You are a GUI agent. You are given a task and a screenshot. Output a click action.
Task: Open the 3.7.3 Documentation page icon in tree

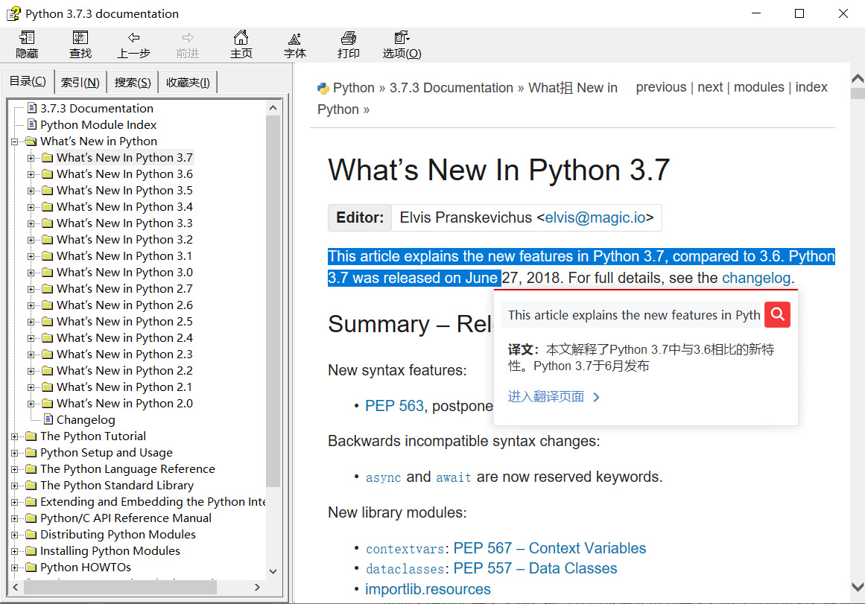click(x=32, y=108)
